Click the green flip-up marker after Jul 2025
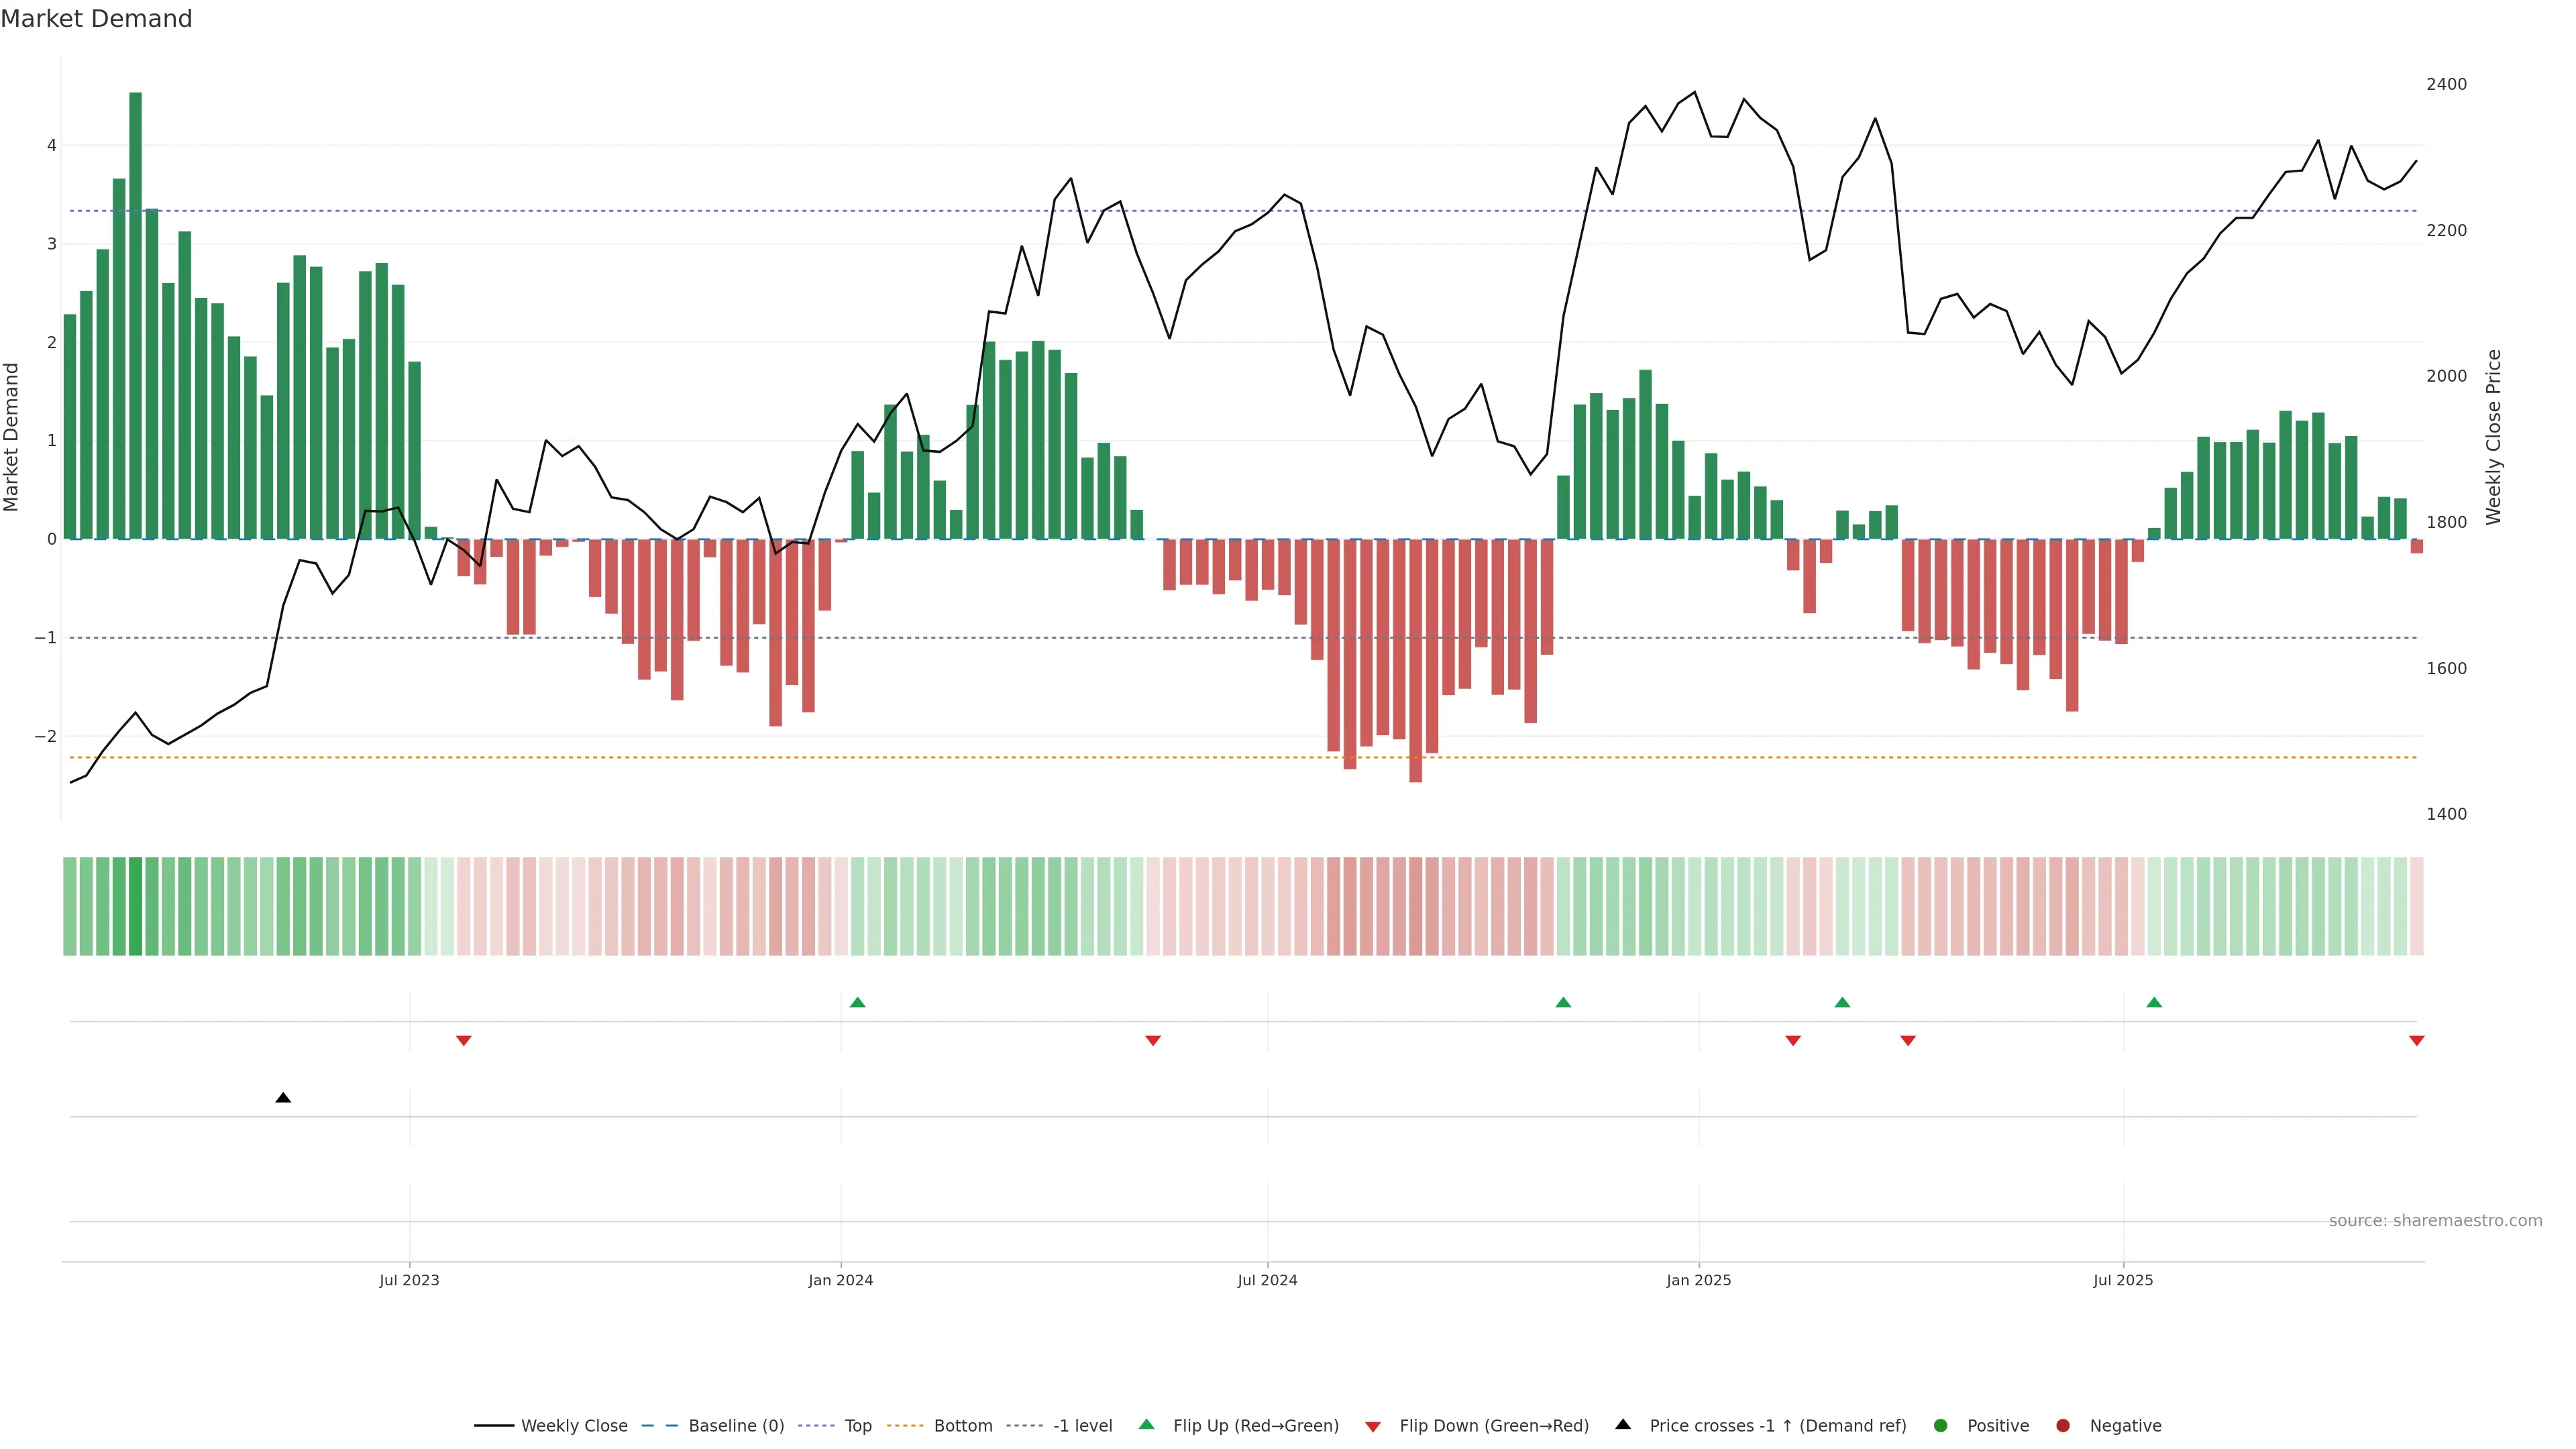Screen dimensions: 2576x1449 click(x=2154, y=1002)
